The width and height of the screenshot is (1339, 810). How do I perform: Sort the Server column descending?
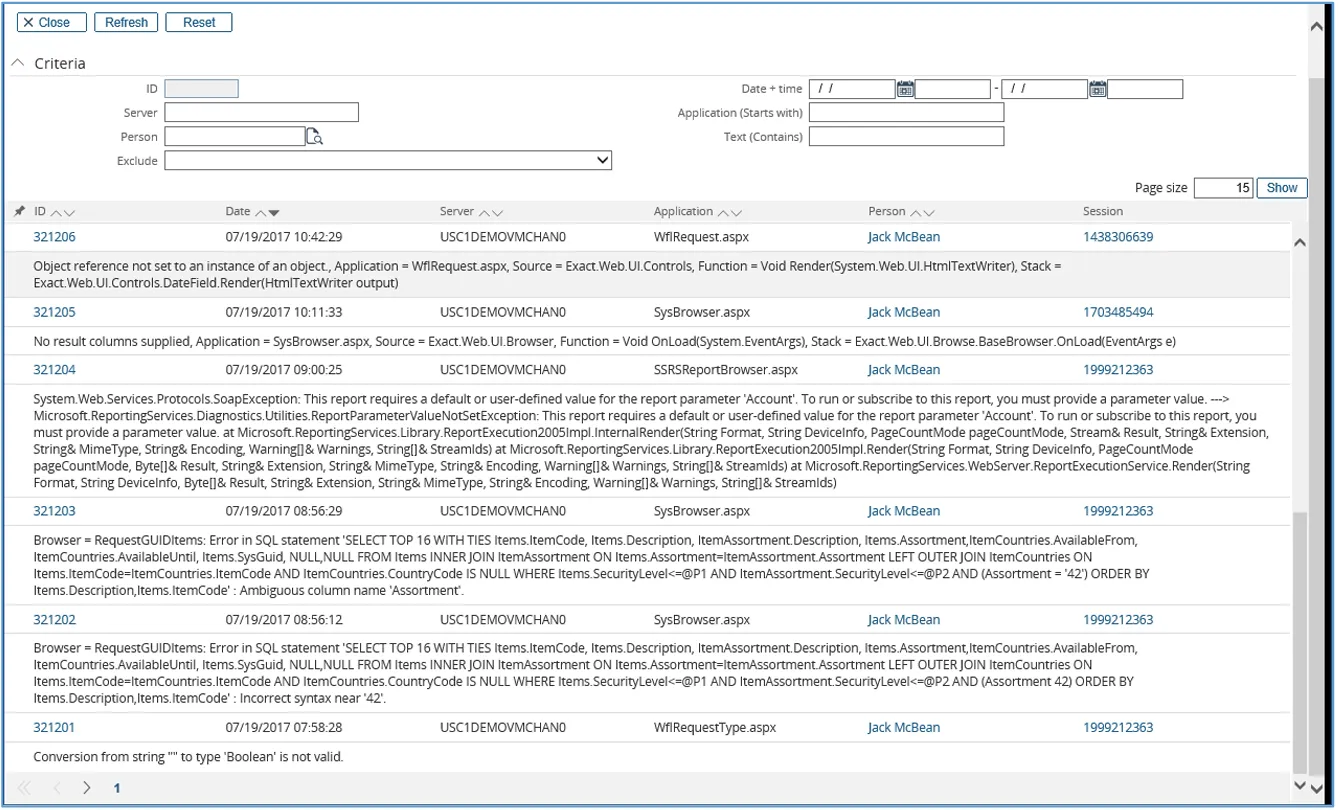[497, 212]
